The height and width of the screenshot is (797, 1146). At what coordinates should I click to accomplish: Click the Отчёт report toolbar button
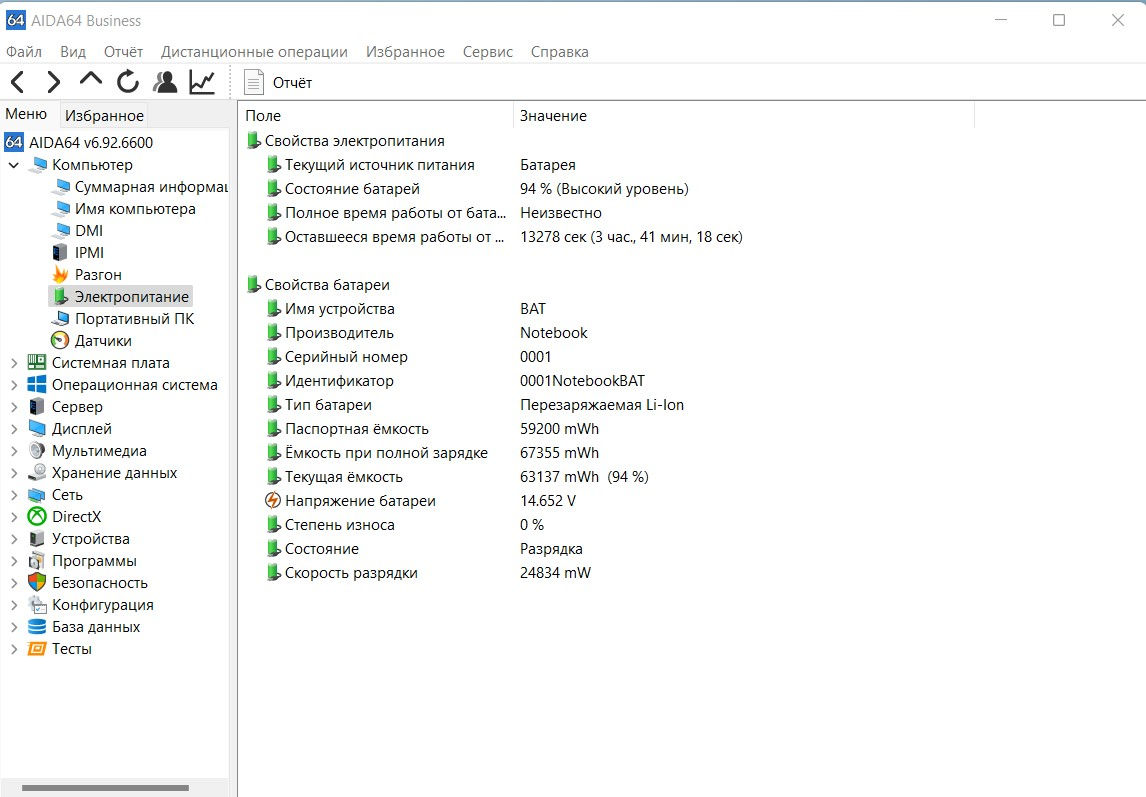[279, 83]
